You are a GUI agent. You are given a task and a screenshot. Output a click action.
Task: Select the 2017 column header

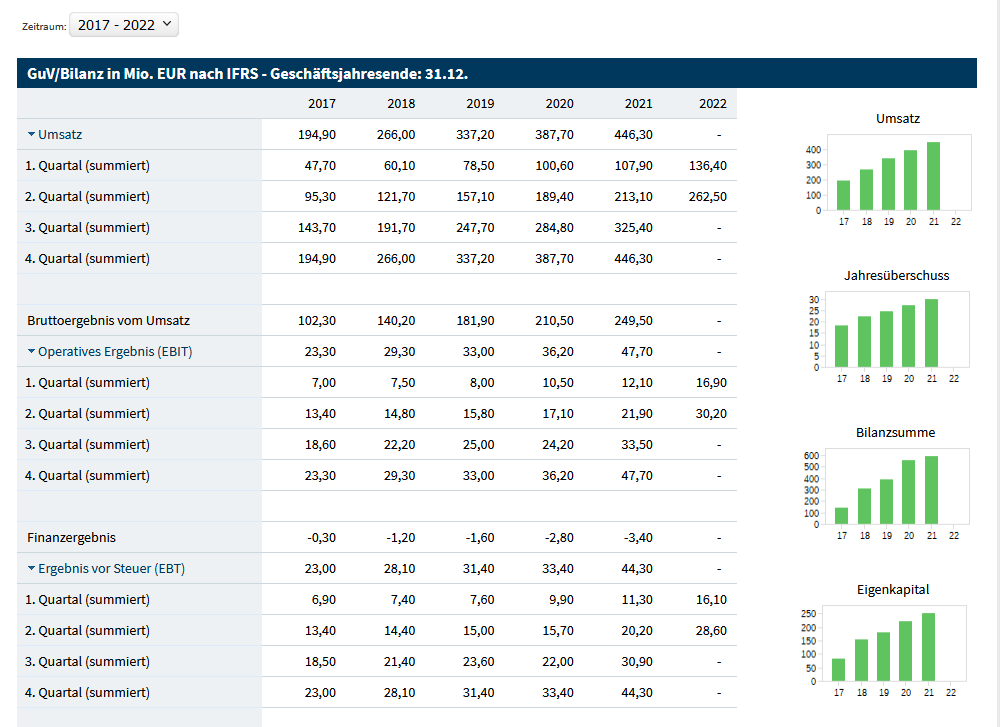tap(322, 104)
